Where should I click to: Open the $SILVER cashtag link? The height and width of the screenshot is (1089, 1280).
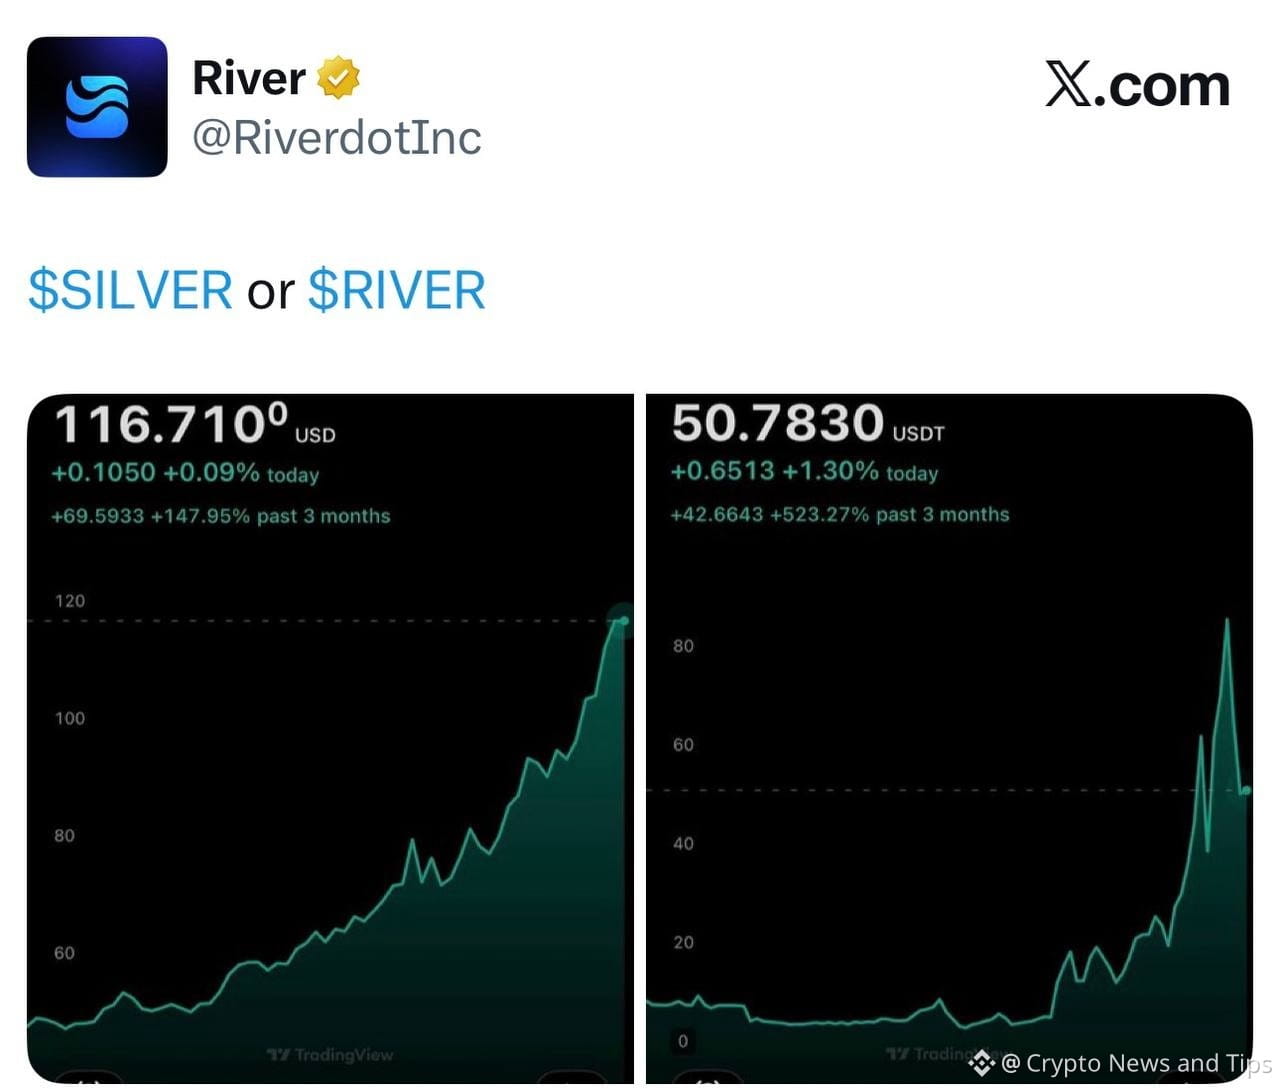pyautogui.click(x=130, y=290)
